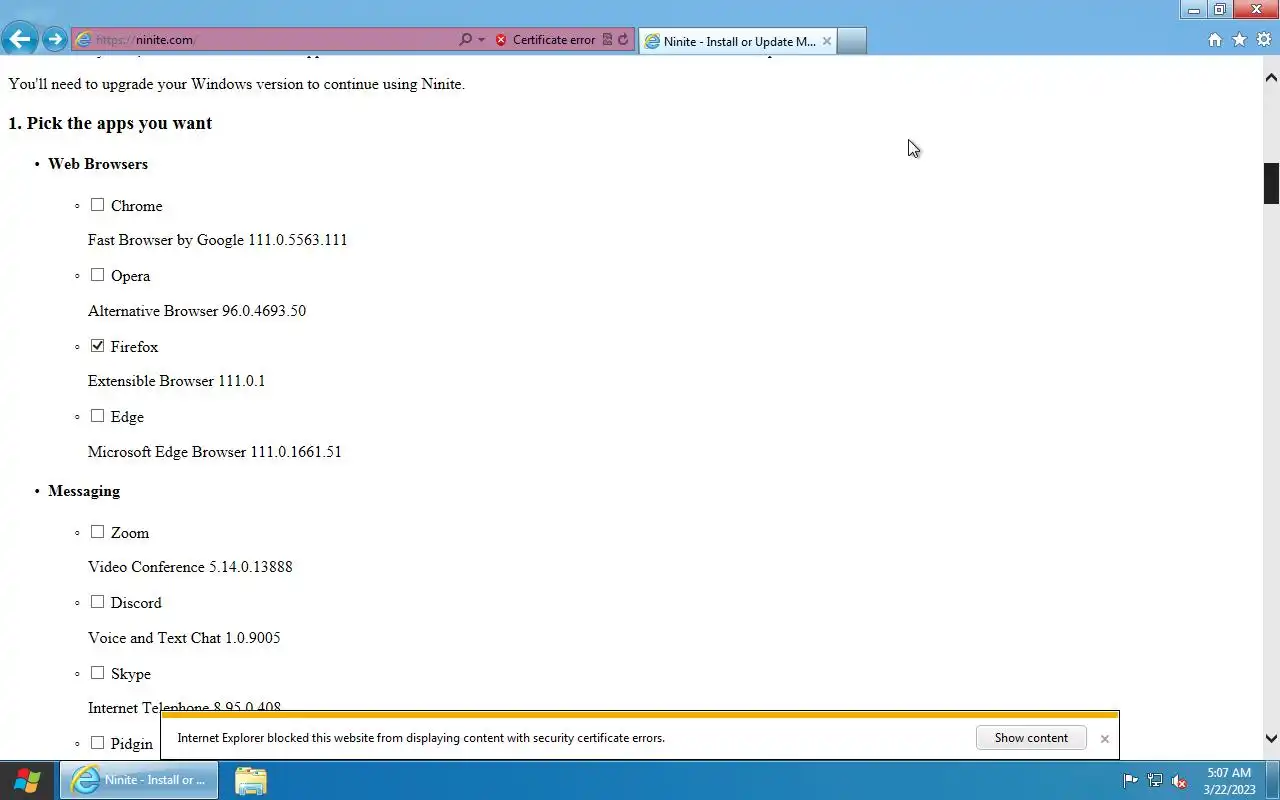This screenshot has height=800, width=1280.
Task: Check the Discord checkbox
Action: click(x=97, y=601)
